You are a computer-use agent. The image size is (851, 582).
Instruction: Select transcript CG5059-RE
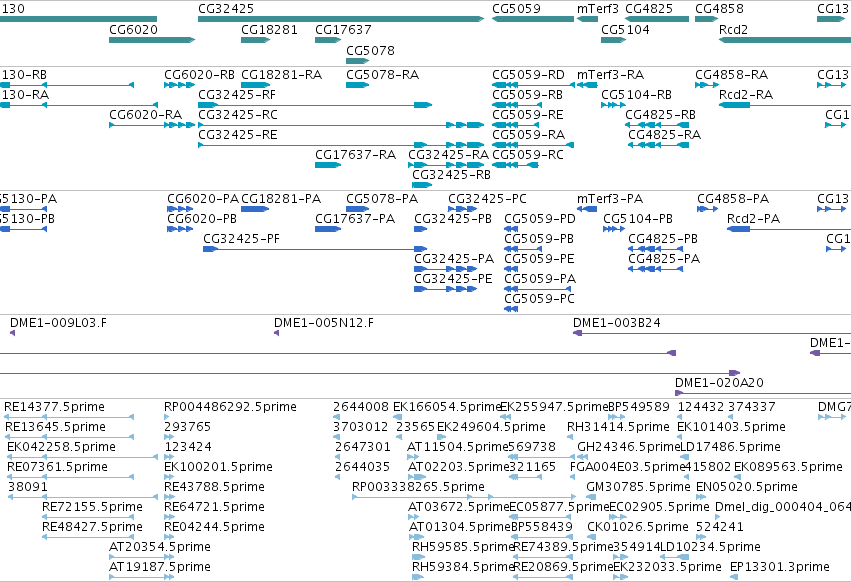pos(528,115)
